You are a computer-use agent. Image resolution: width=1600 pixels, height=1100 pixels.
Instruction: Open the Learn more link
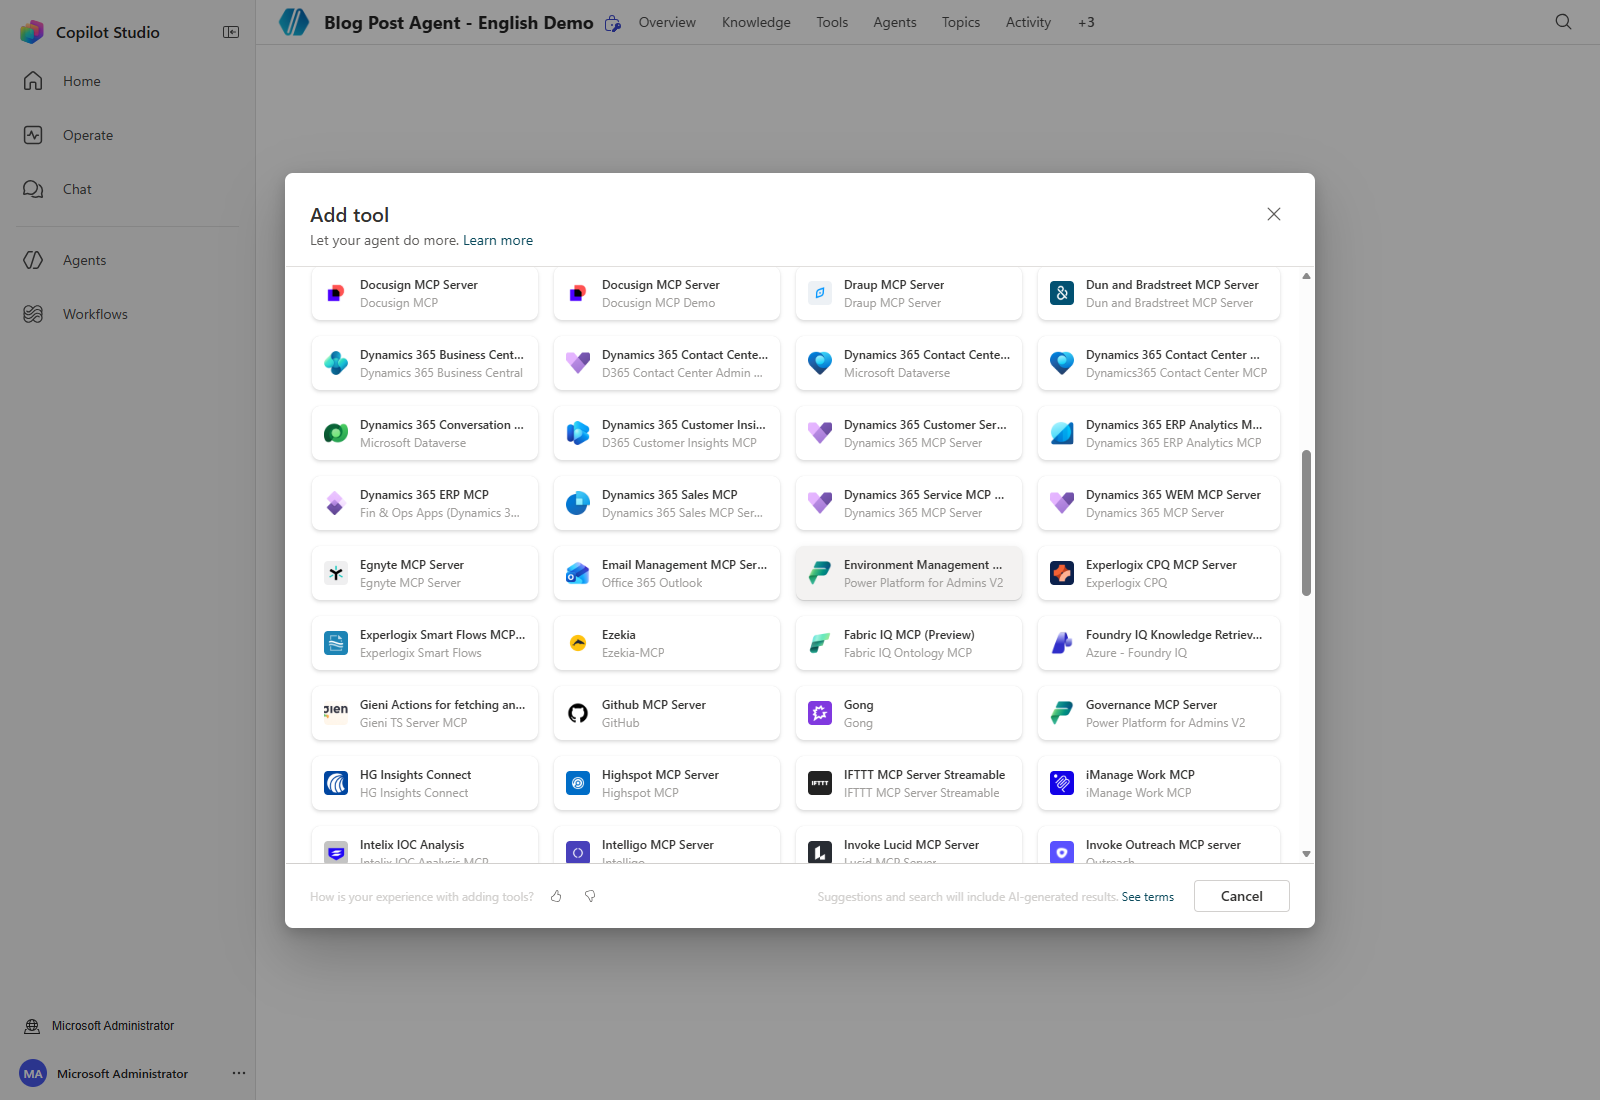(x=498, y=240)
